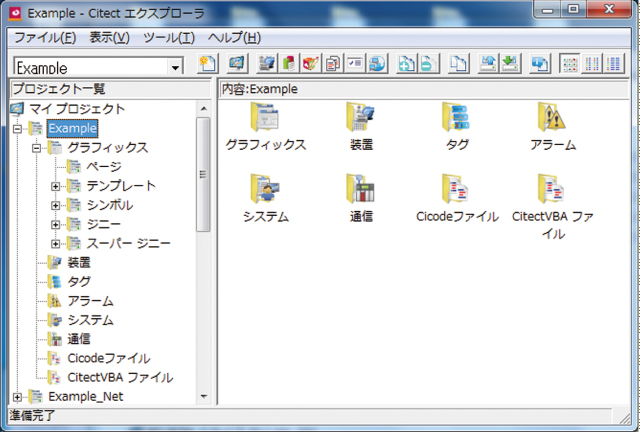
Task: Open the 通信 folder icon in the contents pane
Action: (x=361, y=189)
